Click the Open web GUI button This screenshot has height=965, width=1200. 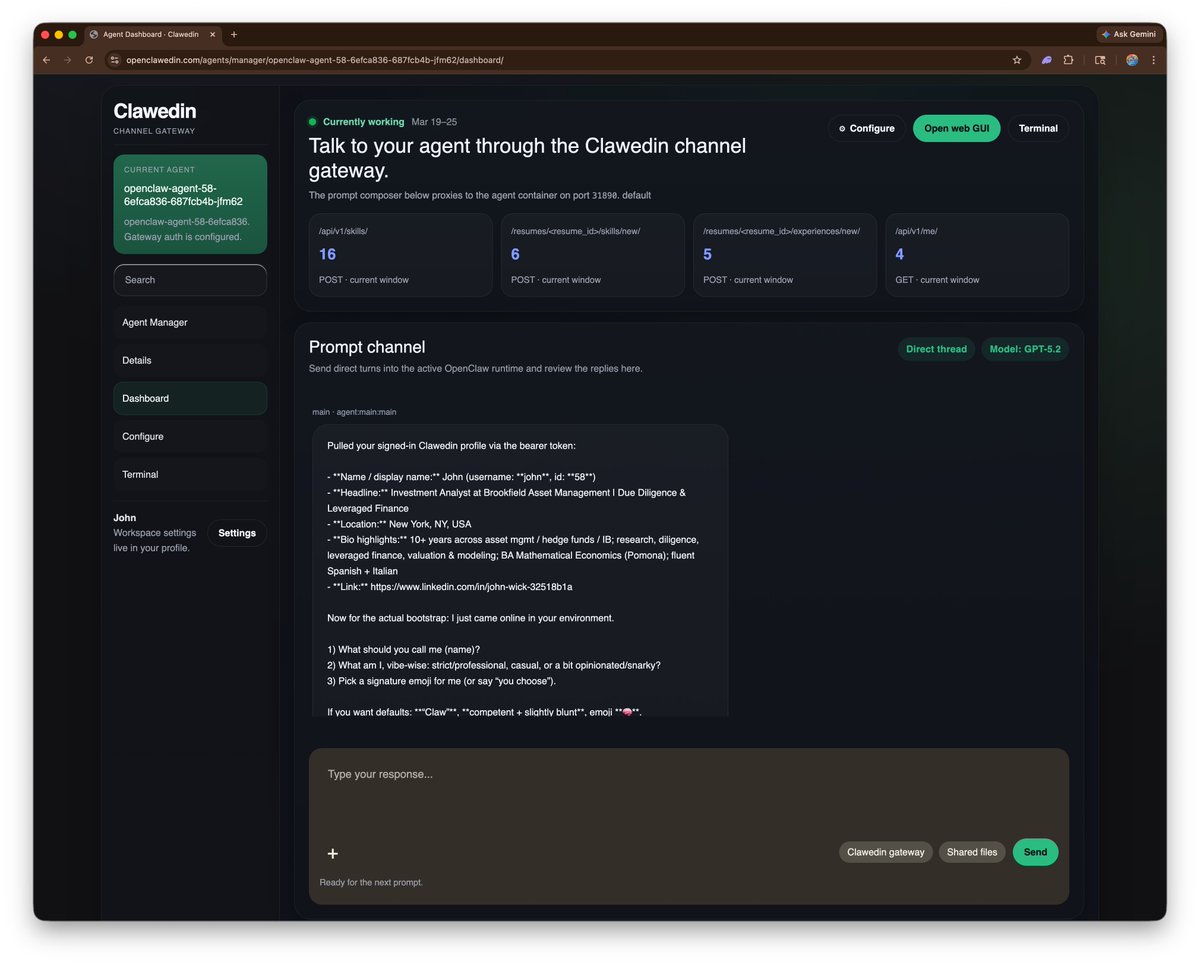[956, 128]
